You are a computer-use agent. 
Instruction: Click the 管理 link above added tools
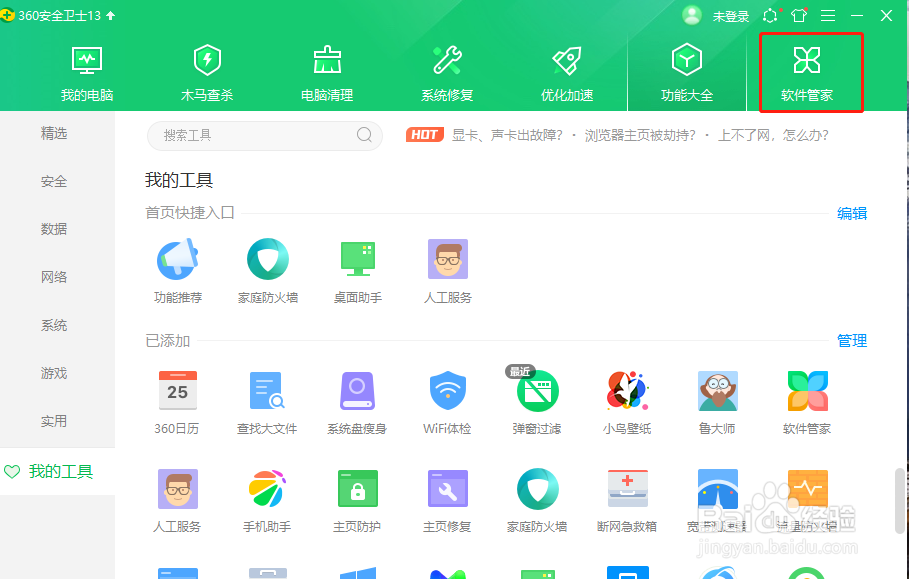pos(851,340)
